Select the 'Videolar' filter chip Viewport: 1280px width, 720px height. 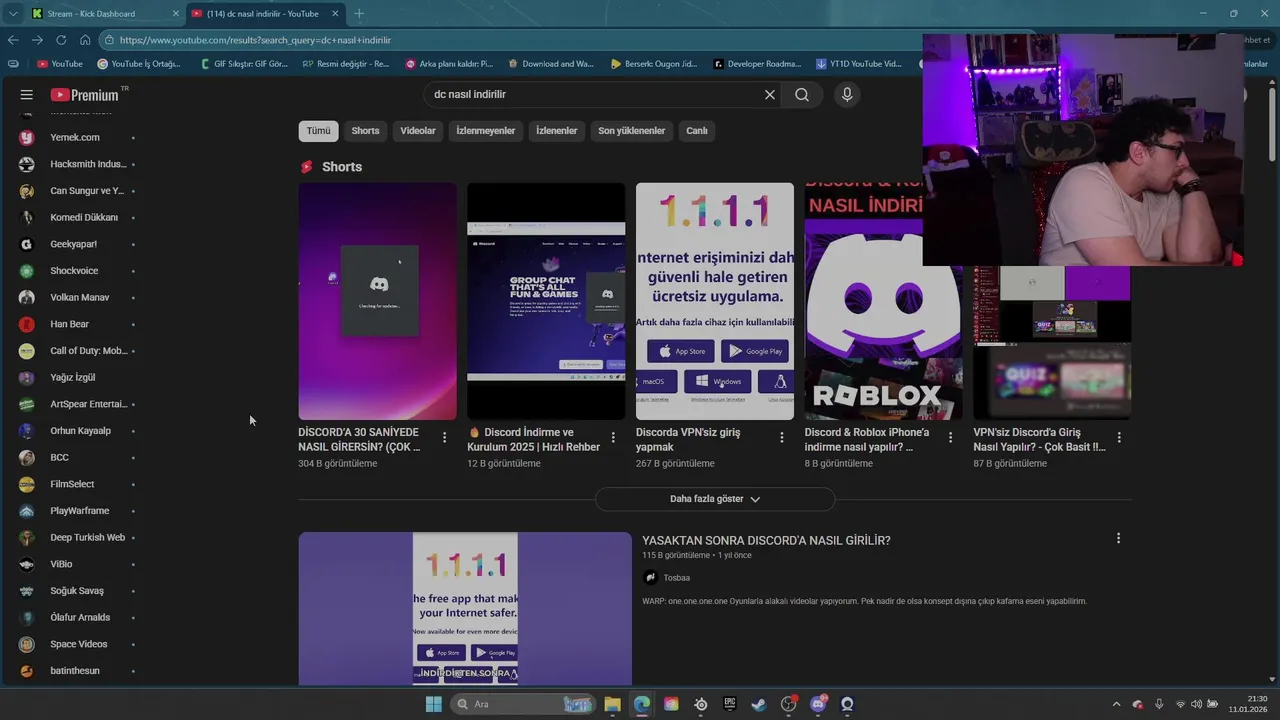coord(418,131)
